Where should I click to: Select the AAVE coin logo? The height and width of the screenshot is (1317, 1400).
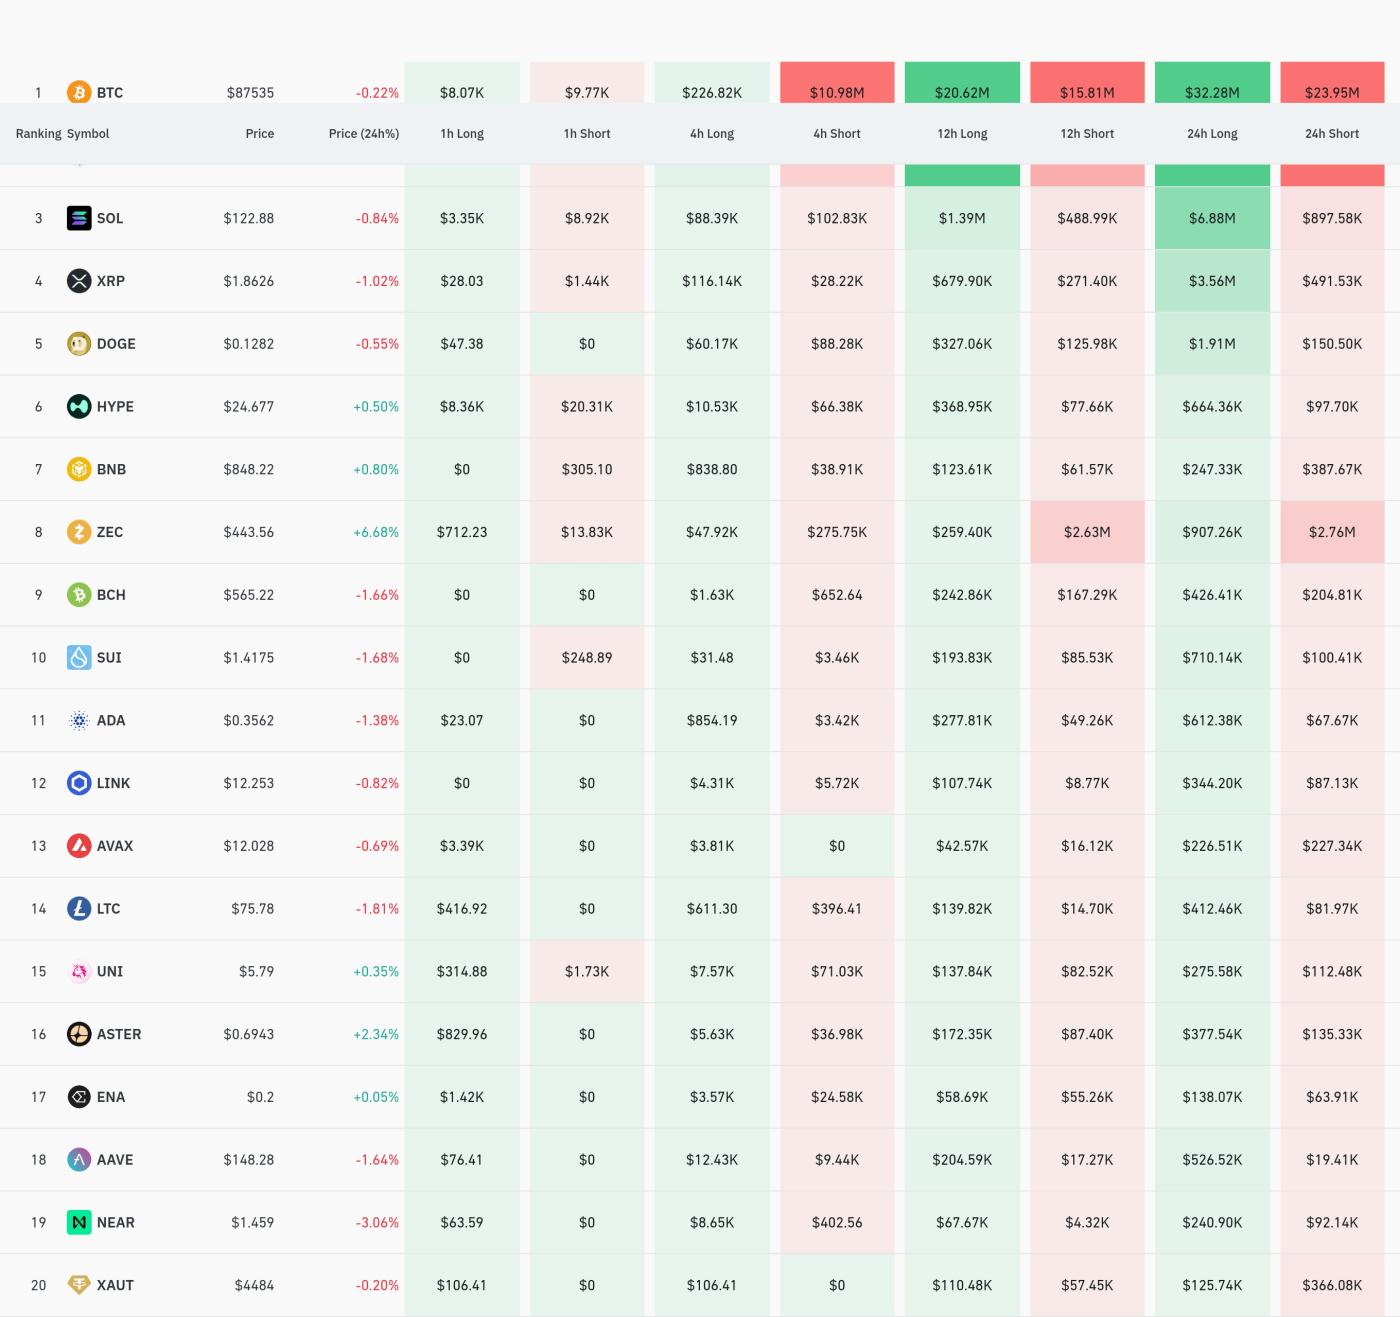click(78, 1159)
